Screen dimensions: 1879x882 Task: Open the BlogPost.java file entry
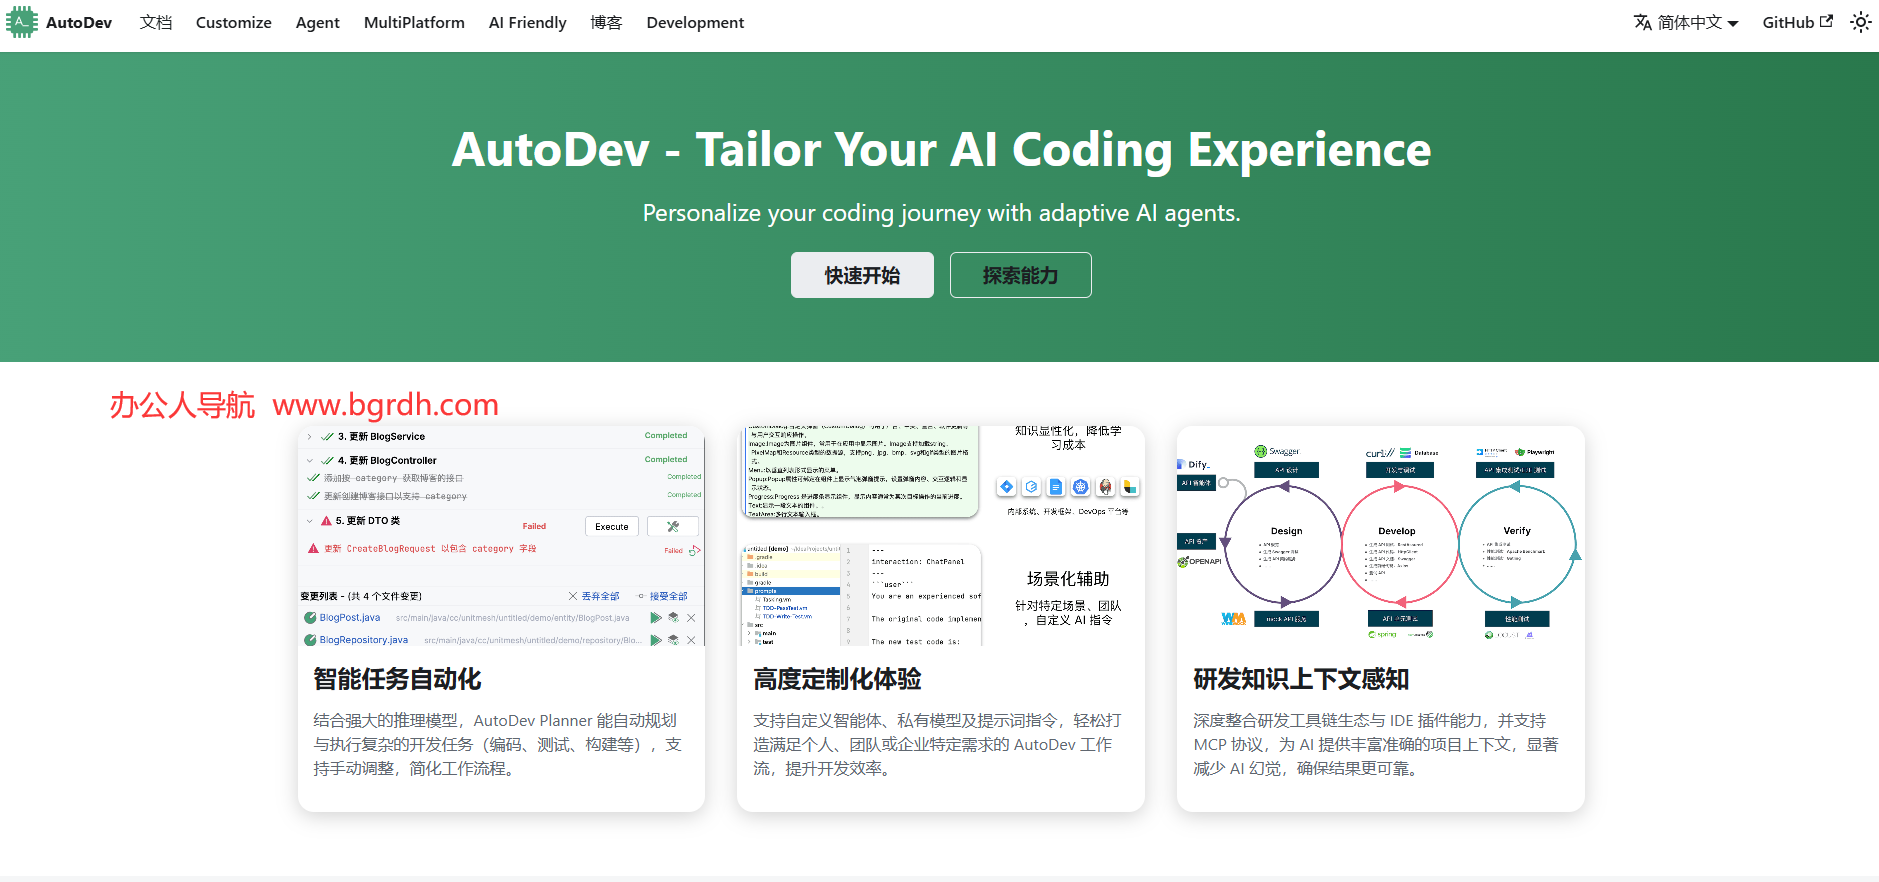350,618
